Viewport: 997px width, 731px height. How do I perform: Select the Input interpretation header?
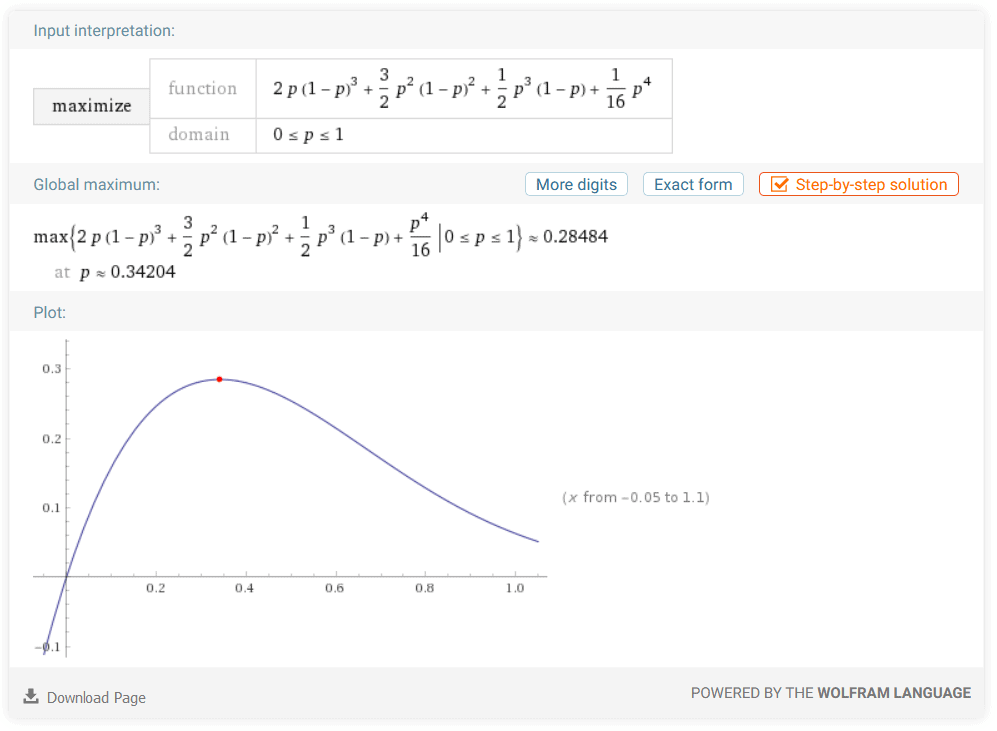point(104,31)
